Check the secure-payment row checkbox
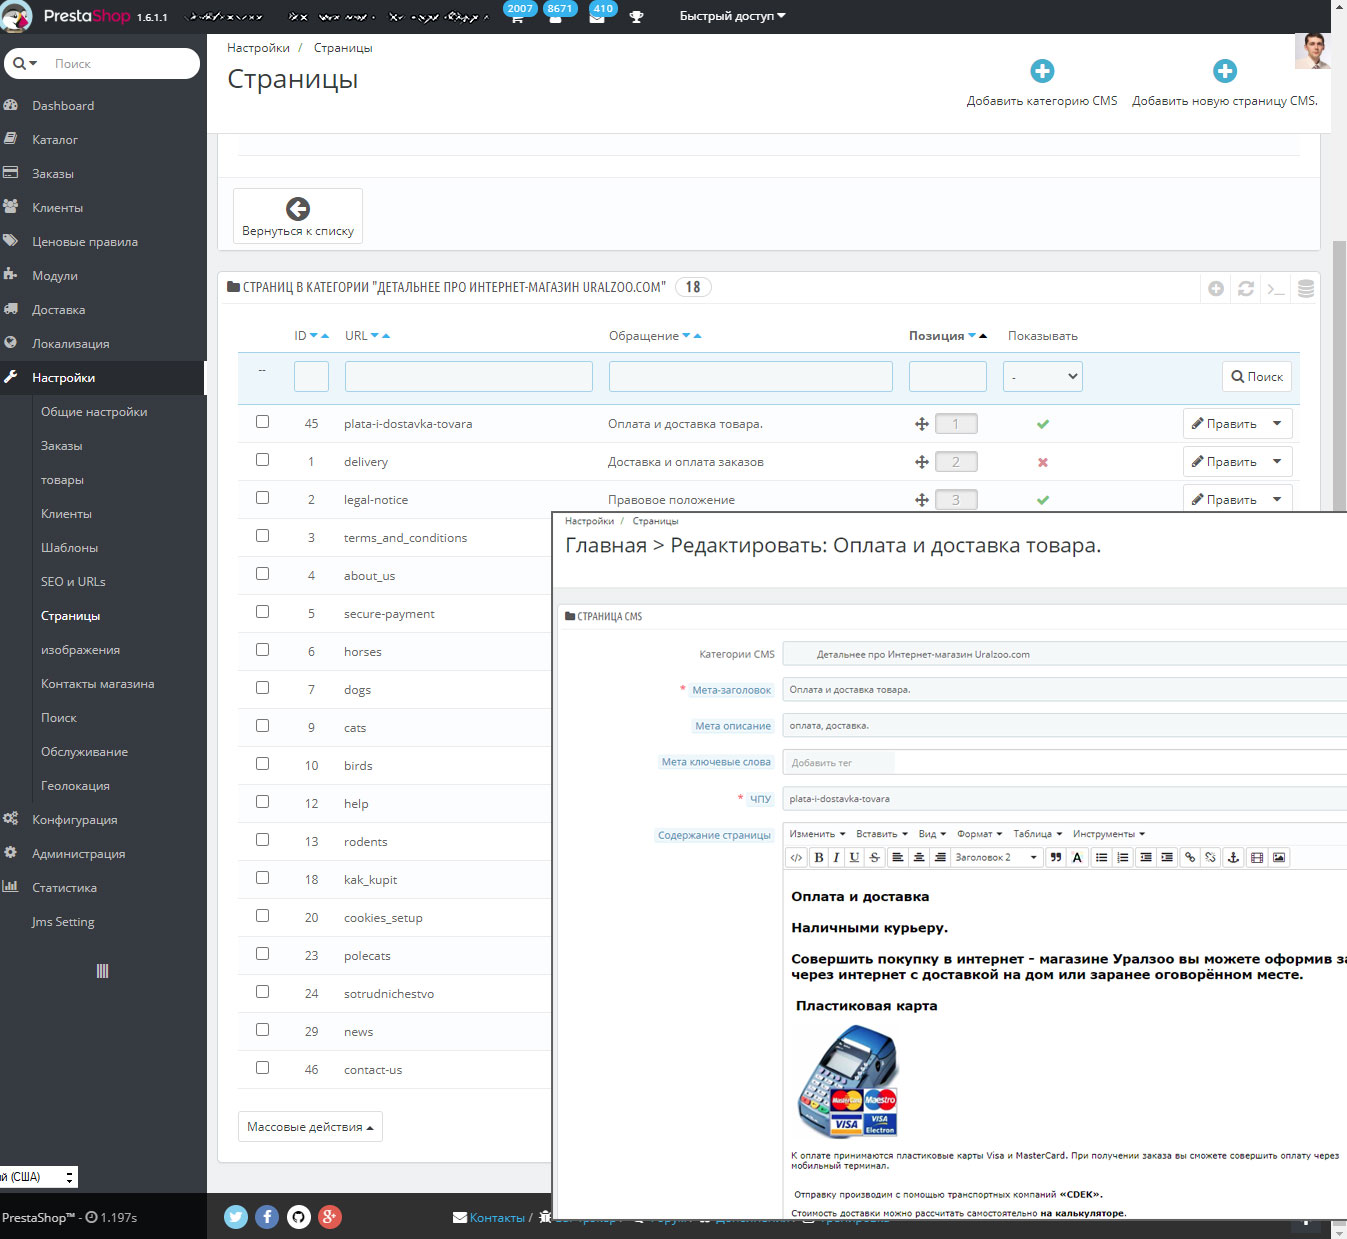Image resolution: width=1347 pixels, height=1239 pixels. coord(262,612)
